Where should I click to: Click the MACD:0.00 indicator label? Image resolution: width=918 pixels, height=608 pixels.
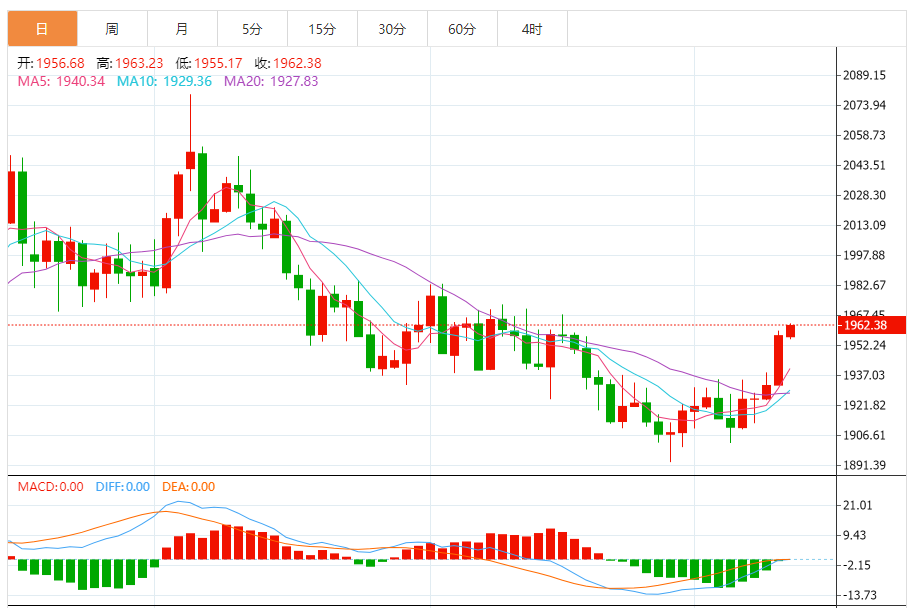coord(50,487)
